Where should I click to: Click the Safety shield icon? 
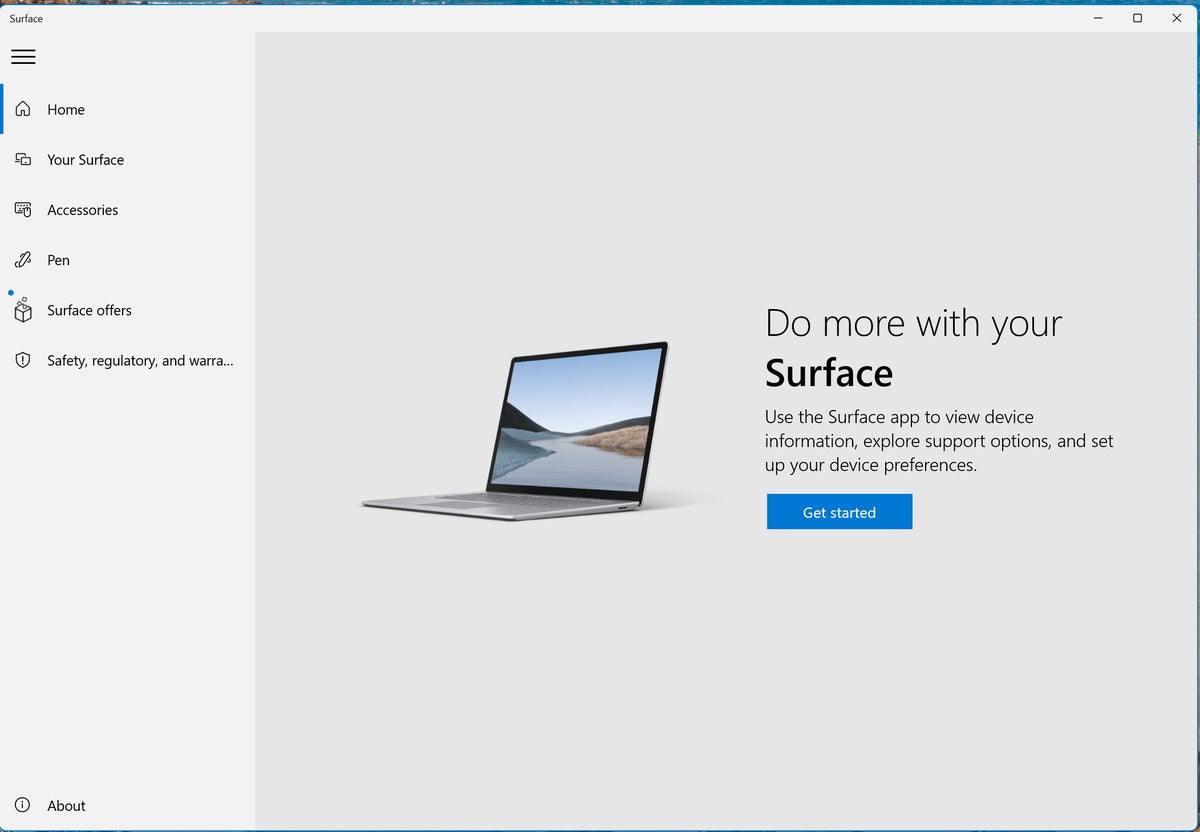(23, 360)
